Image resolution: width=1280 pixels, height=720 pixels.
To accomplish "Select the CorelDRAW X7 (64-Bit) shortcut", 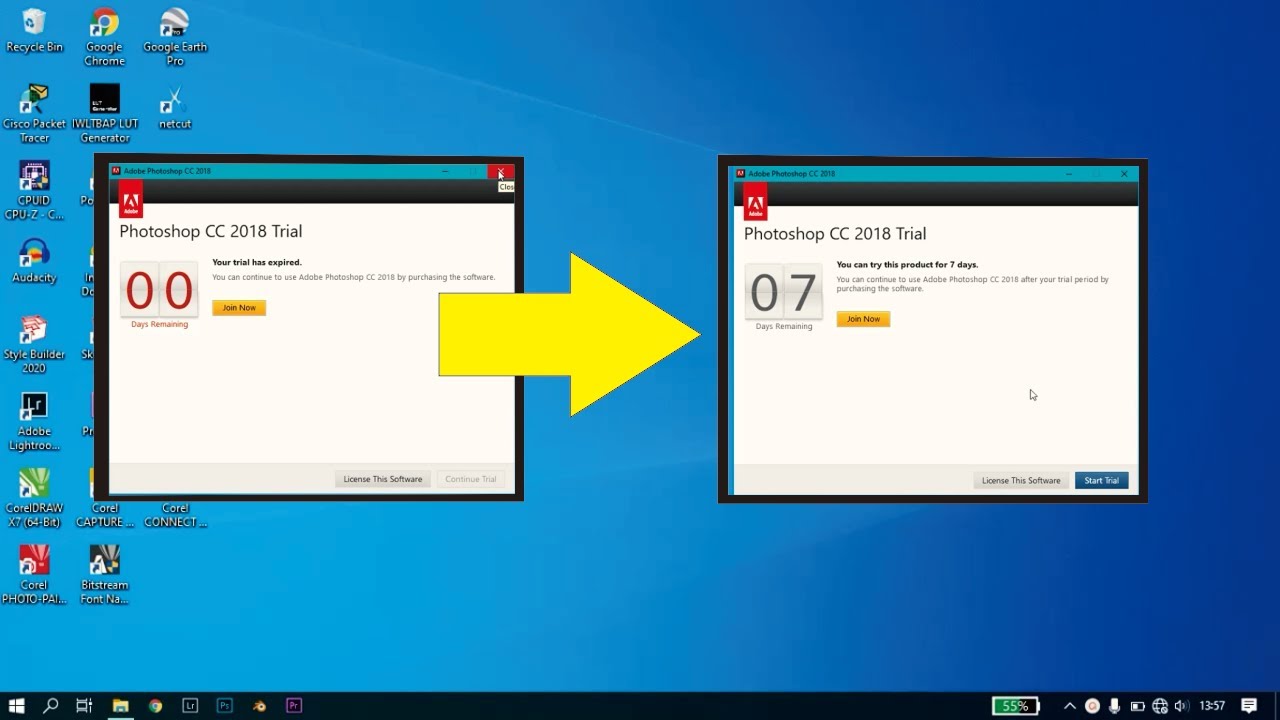I will click(34, 499).
